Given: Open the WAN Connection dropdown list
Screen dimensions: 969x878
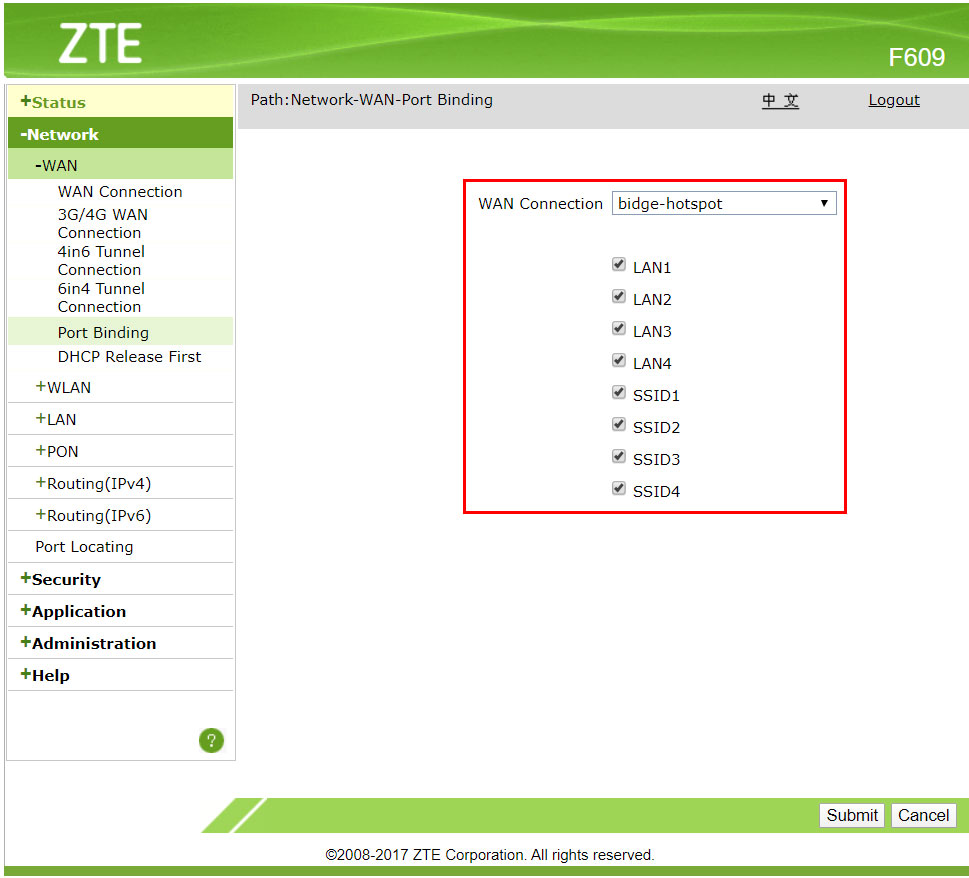Looking at the screenshot, I should [724, 203].
